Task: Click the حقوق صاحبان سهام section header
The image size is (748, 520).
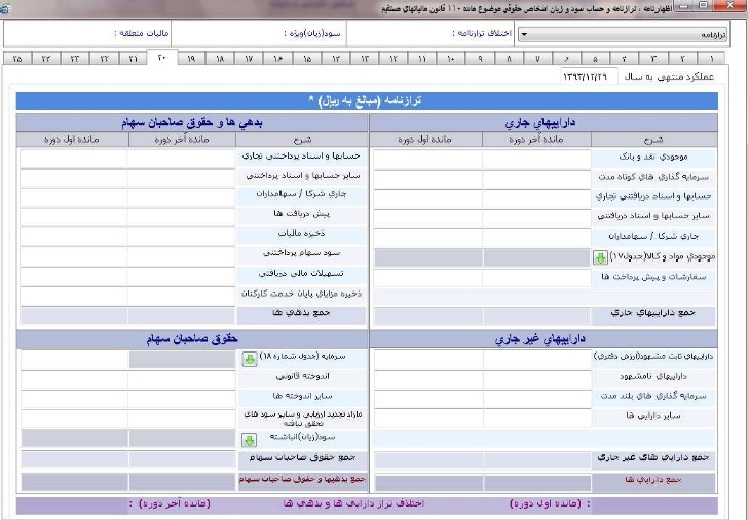Action: click(192, 339)
